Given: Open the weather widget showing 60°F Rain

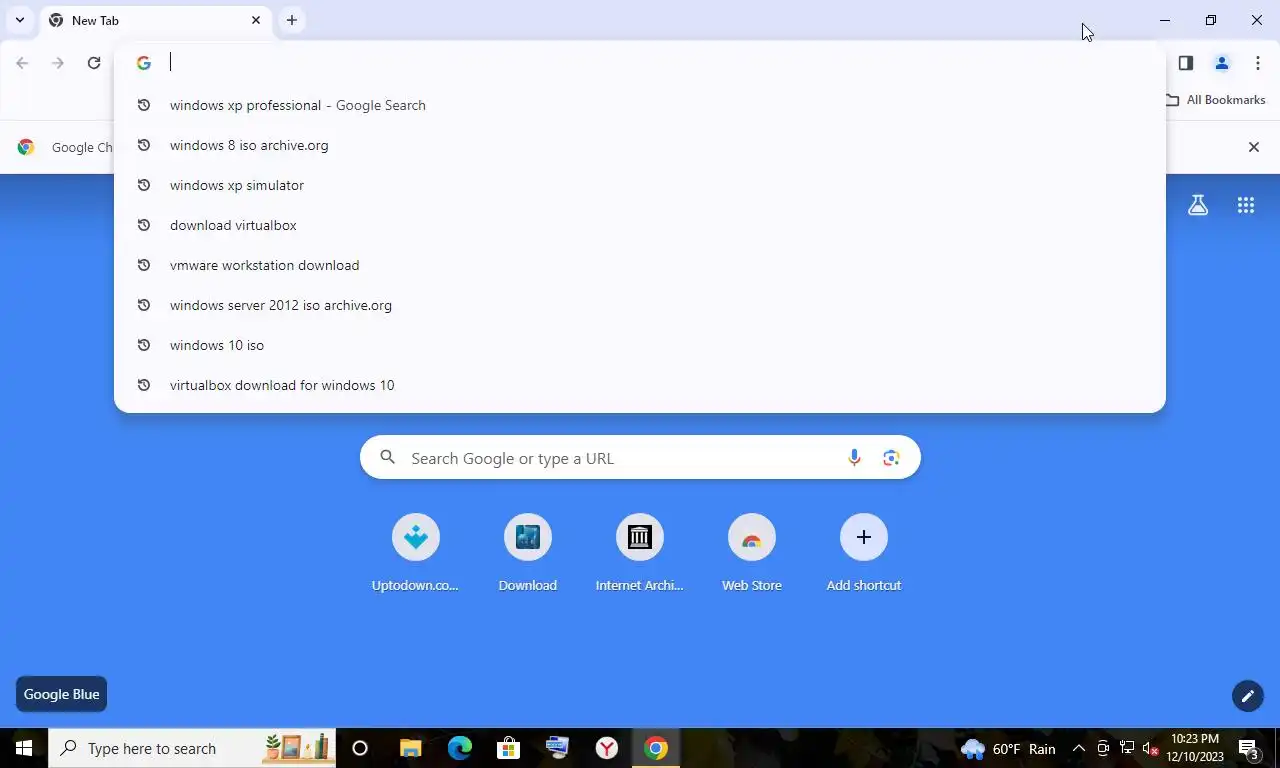Looking at the screenshot, I should [1009, 749].
